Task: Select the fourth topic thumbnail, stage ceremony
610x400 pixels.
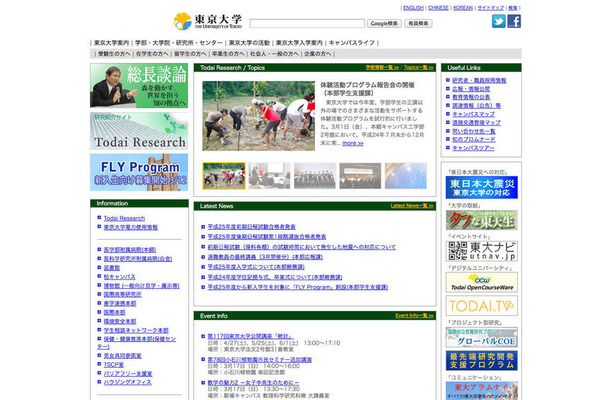Action: pos(360,176)
